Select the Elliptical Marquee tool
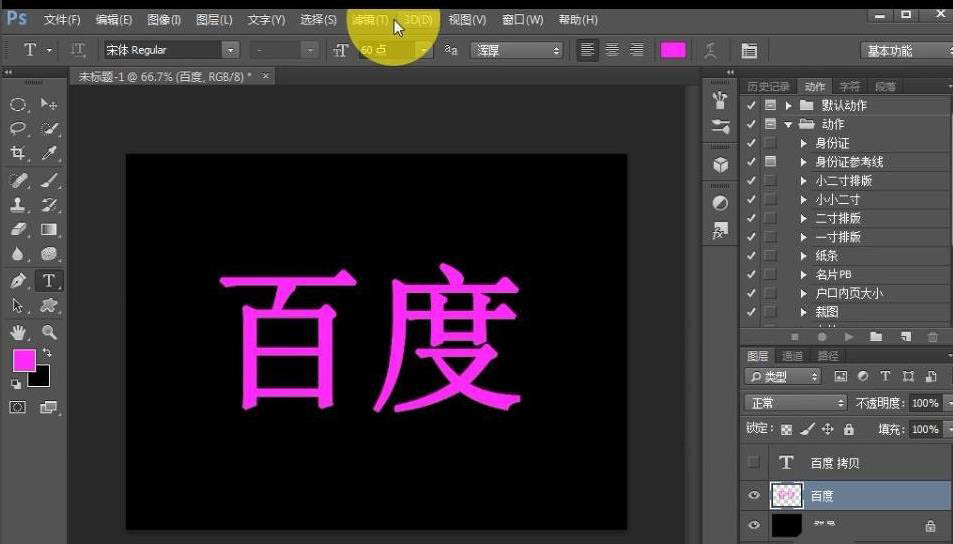The image size is (953, 544). click(18, 105)
